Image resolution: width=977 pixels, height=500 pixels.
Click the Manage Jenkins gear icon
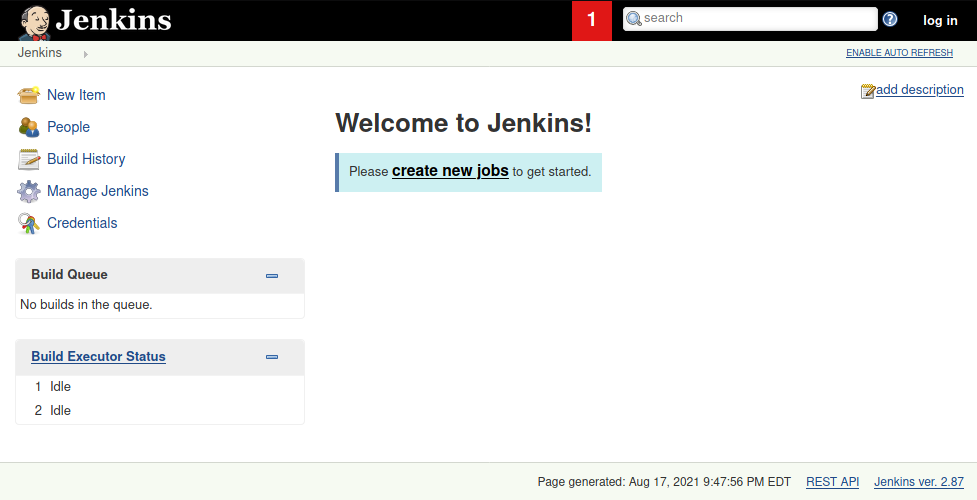(29, 191)
